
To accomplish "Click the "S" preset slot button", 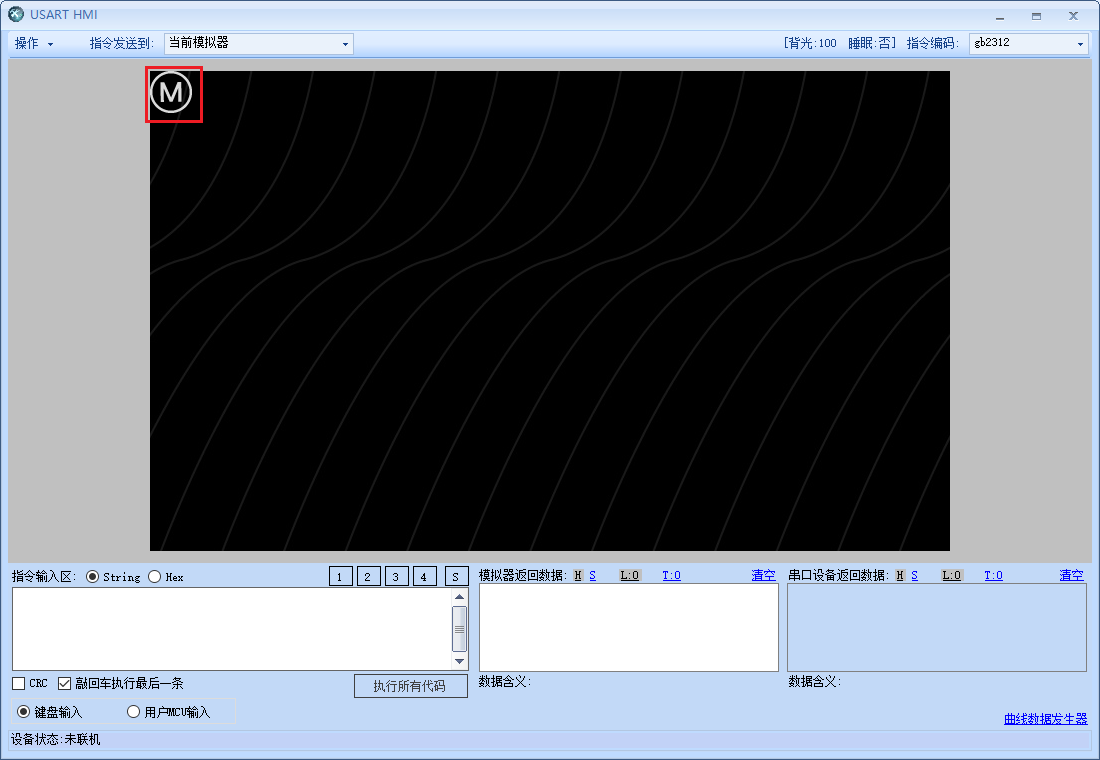I will pos(455,576).
